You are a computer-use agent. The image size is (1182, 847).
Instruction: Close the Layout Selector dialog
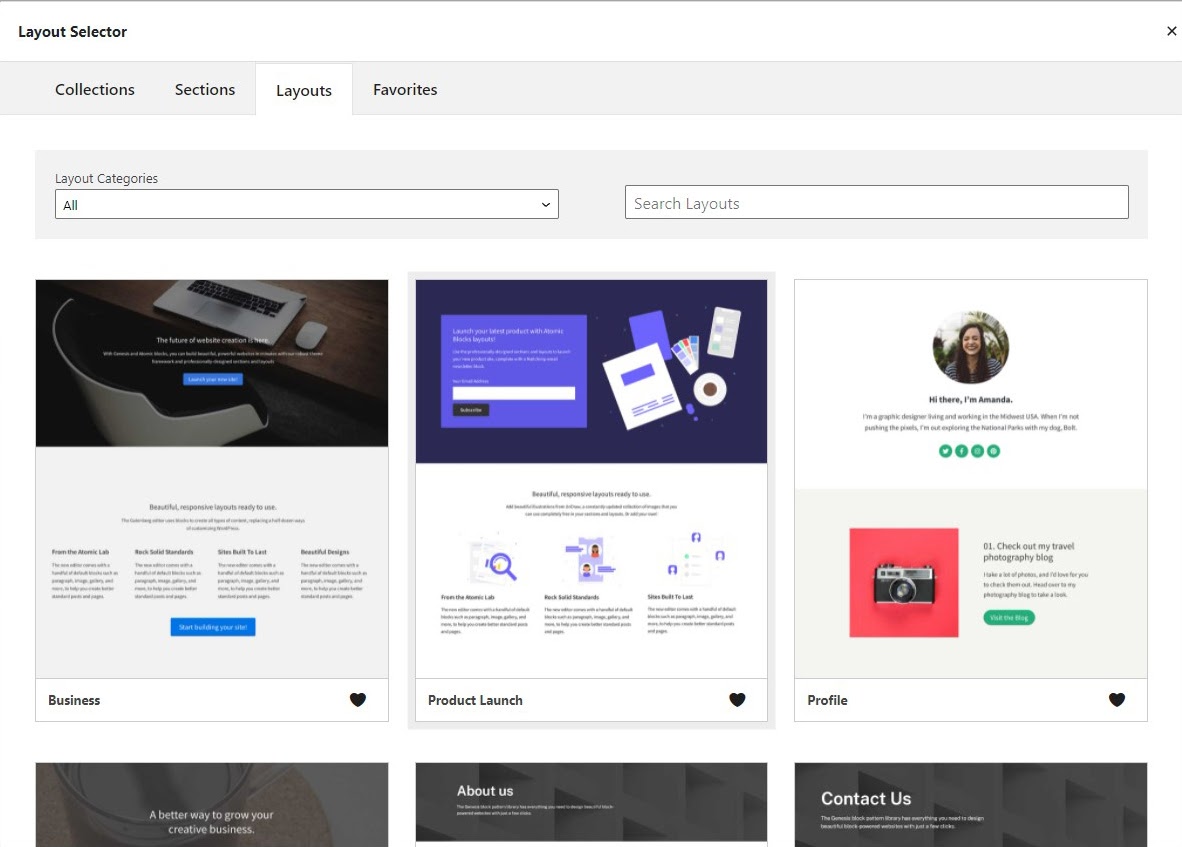[x=1171, y=31]
